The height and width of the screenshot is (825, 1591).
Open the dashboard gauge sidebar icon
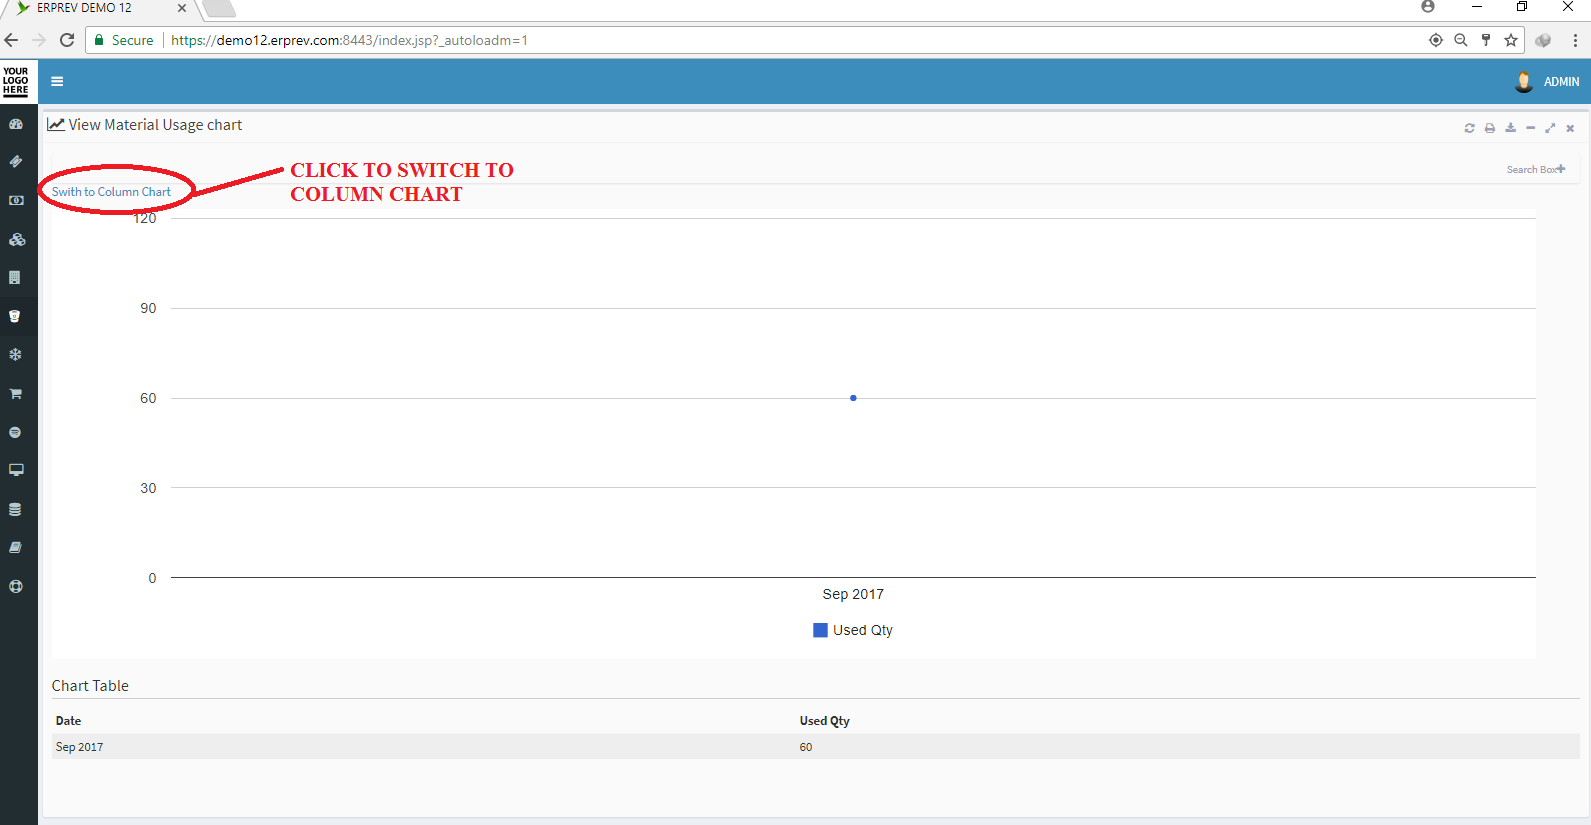(x=16, y=124)
